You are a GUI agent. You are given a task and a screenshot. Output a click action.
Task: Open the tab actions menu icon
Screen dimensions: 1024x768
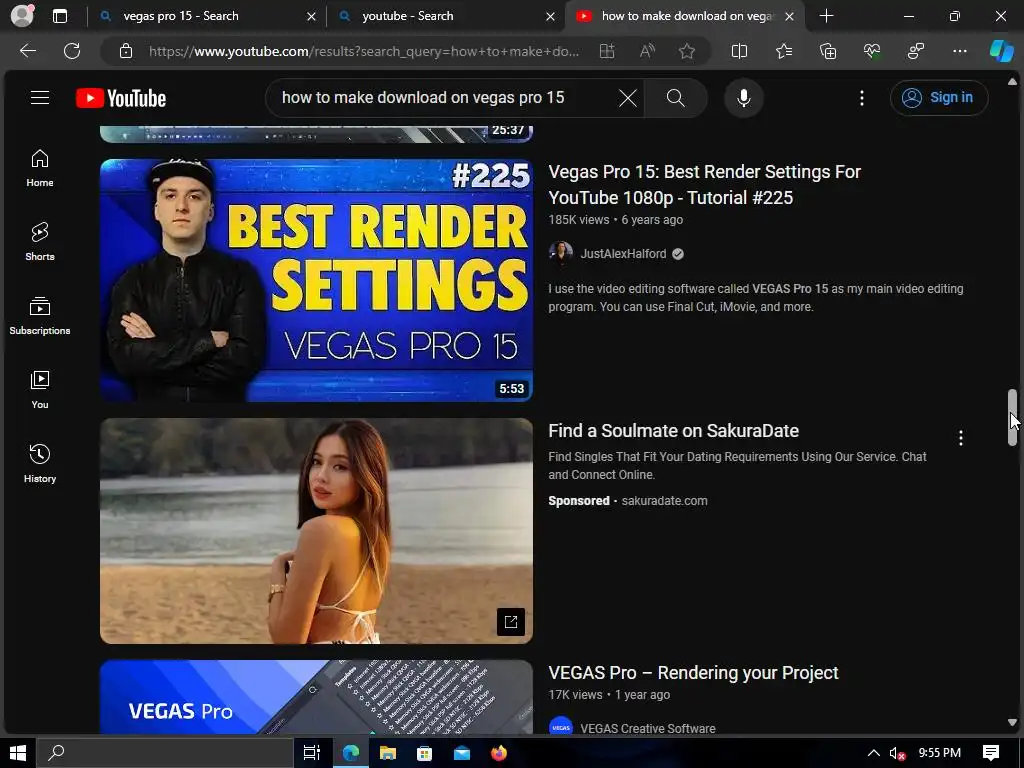59,16
